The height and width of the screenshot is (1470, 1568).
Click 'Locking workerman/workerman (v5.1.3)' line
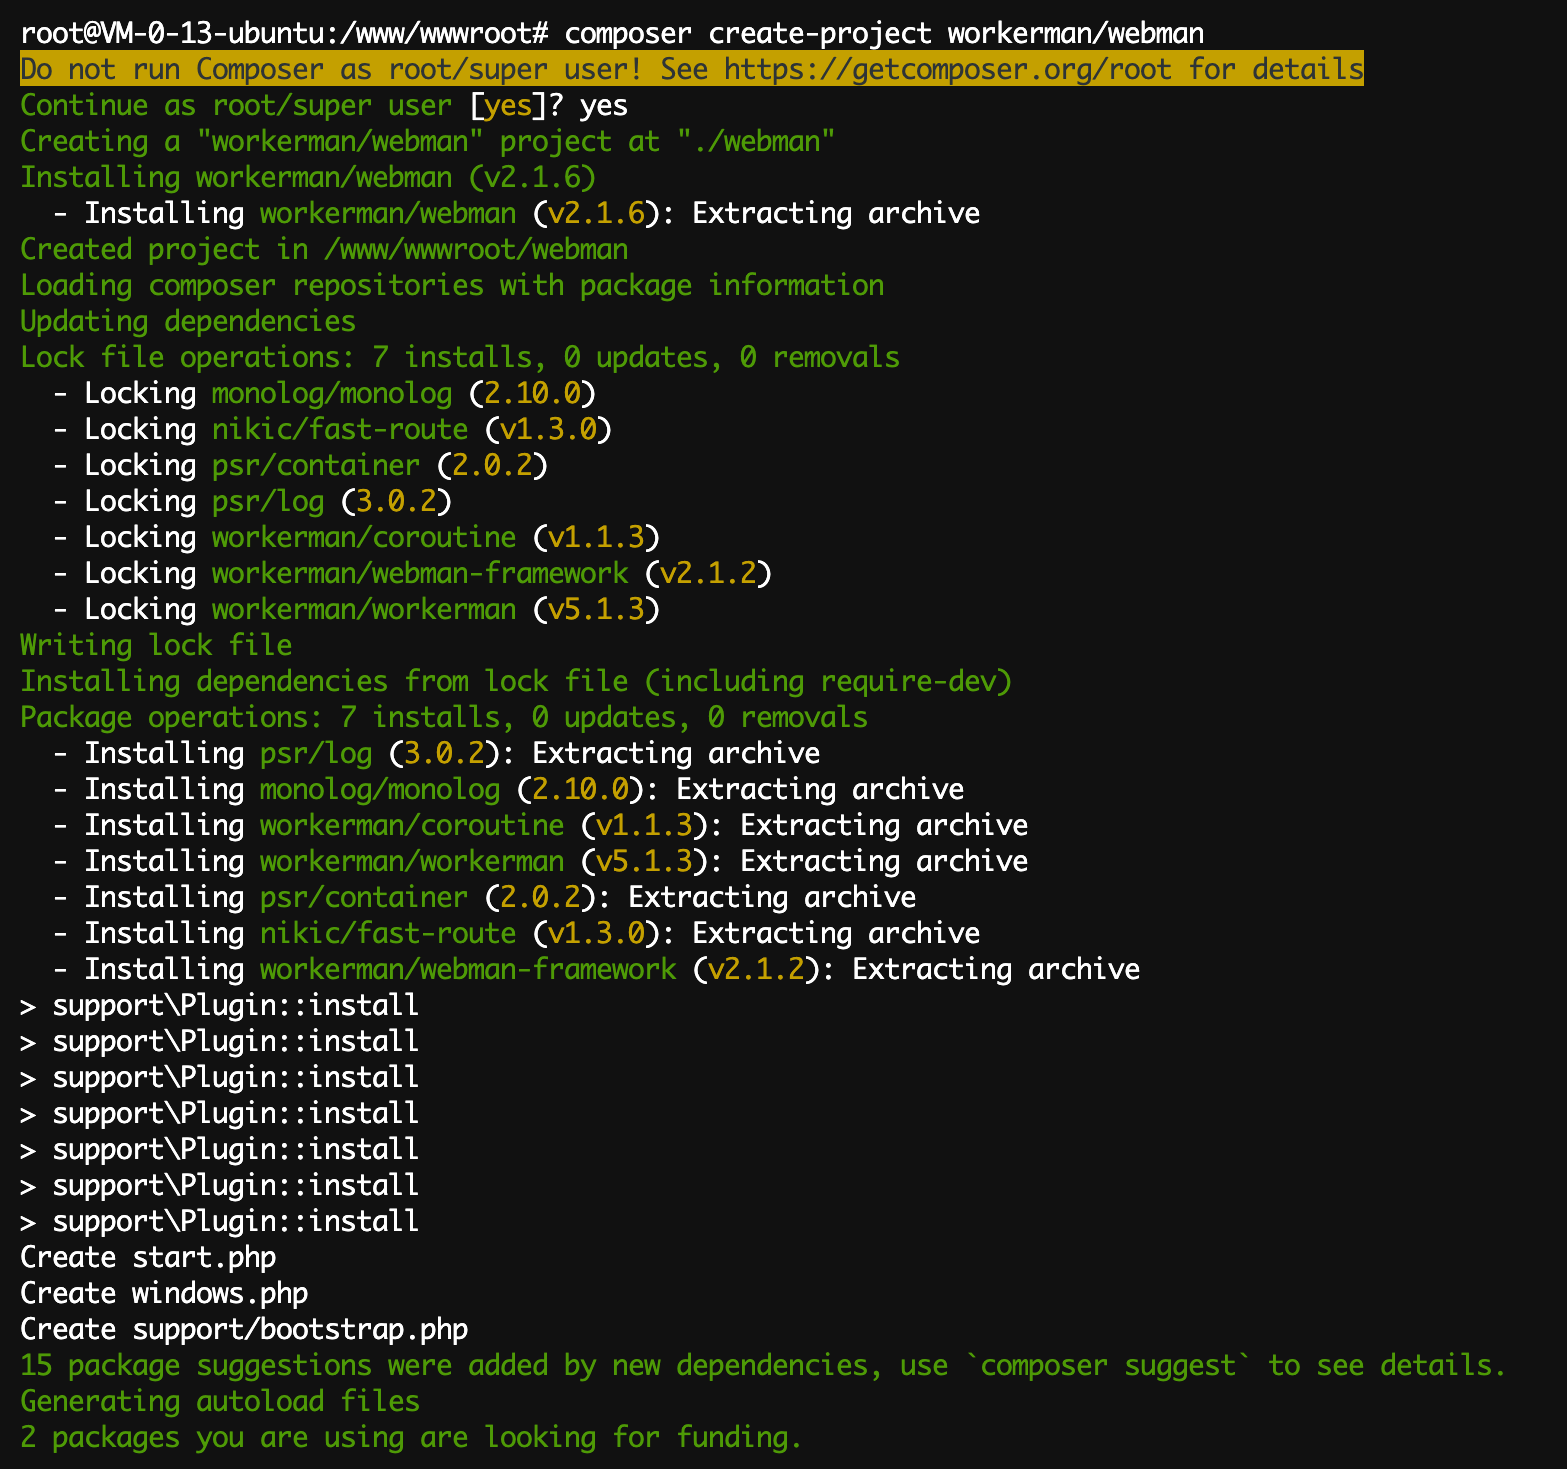356,610
